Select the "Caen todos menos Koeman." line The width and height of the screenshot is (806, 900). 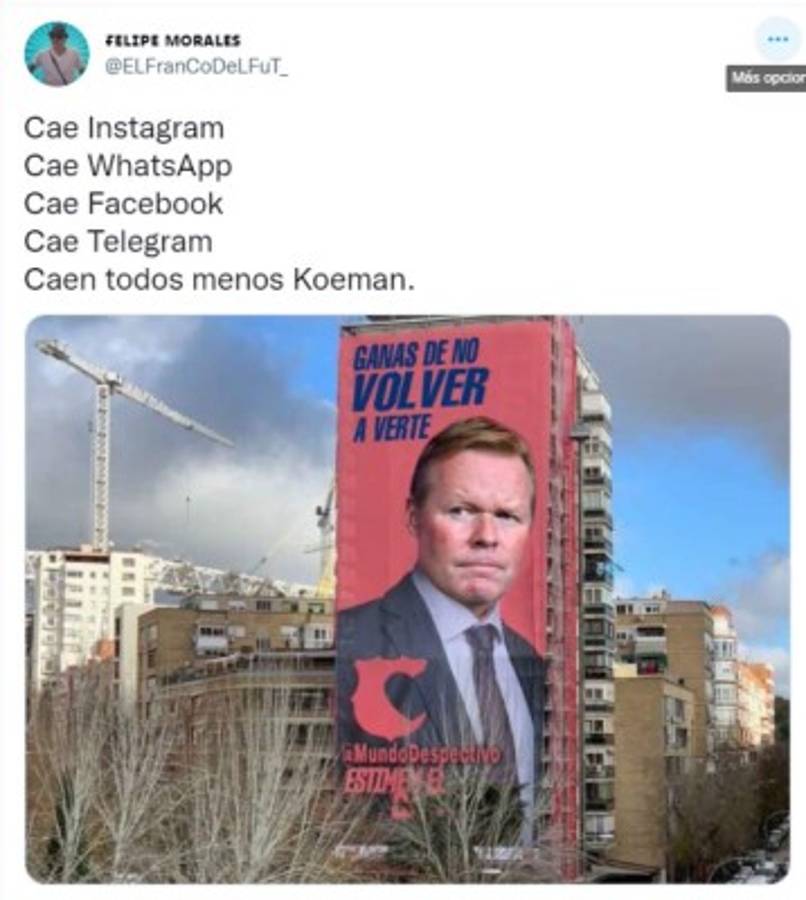(219, 280)
